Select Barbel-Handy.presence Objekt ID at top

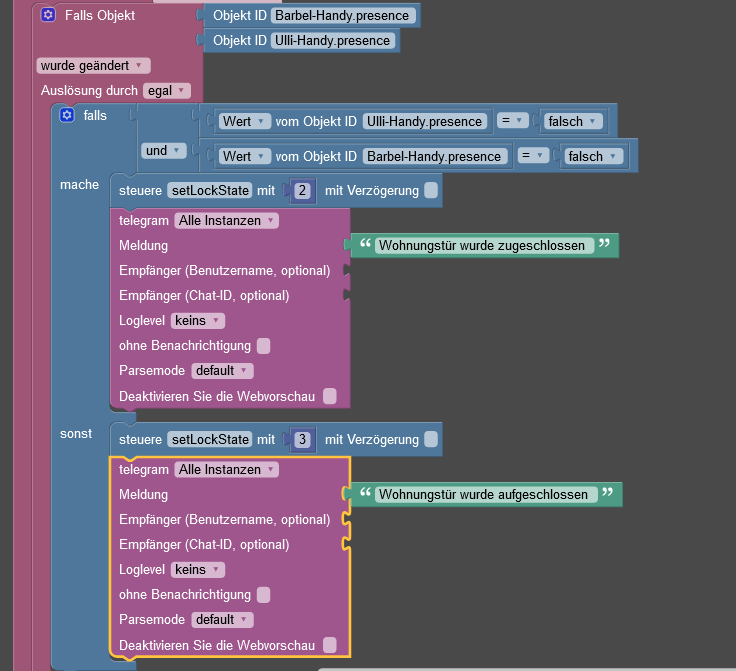click(x=342, y=15)
